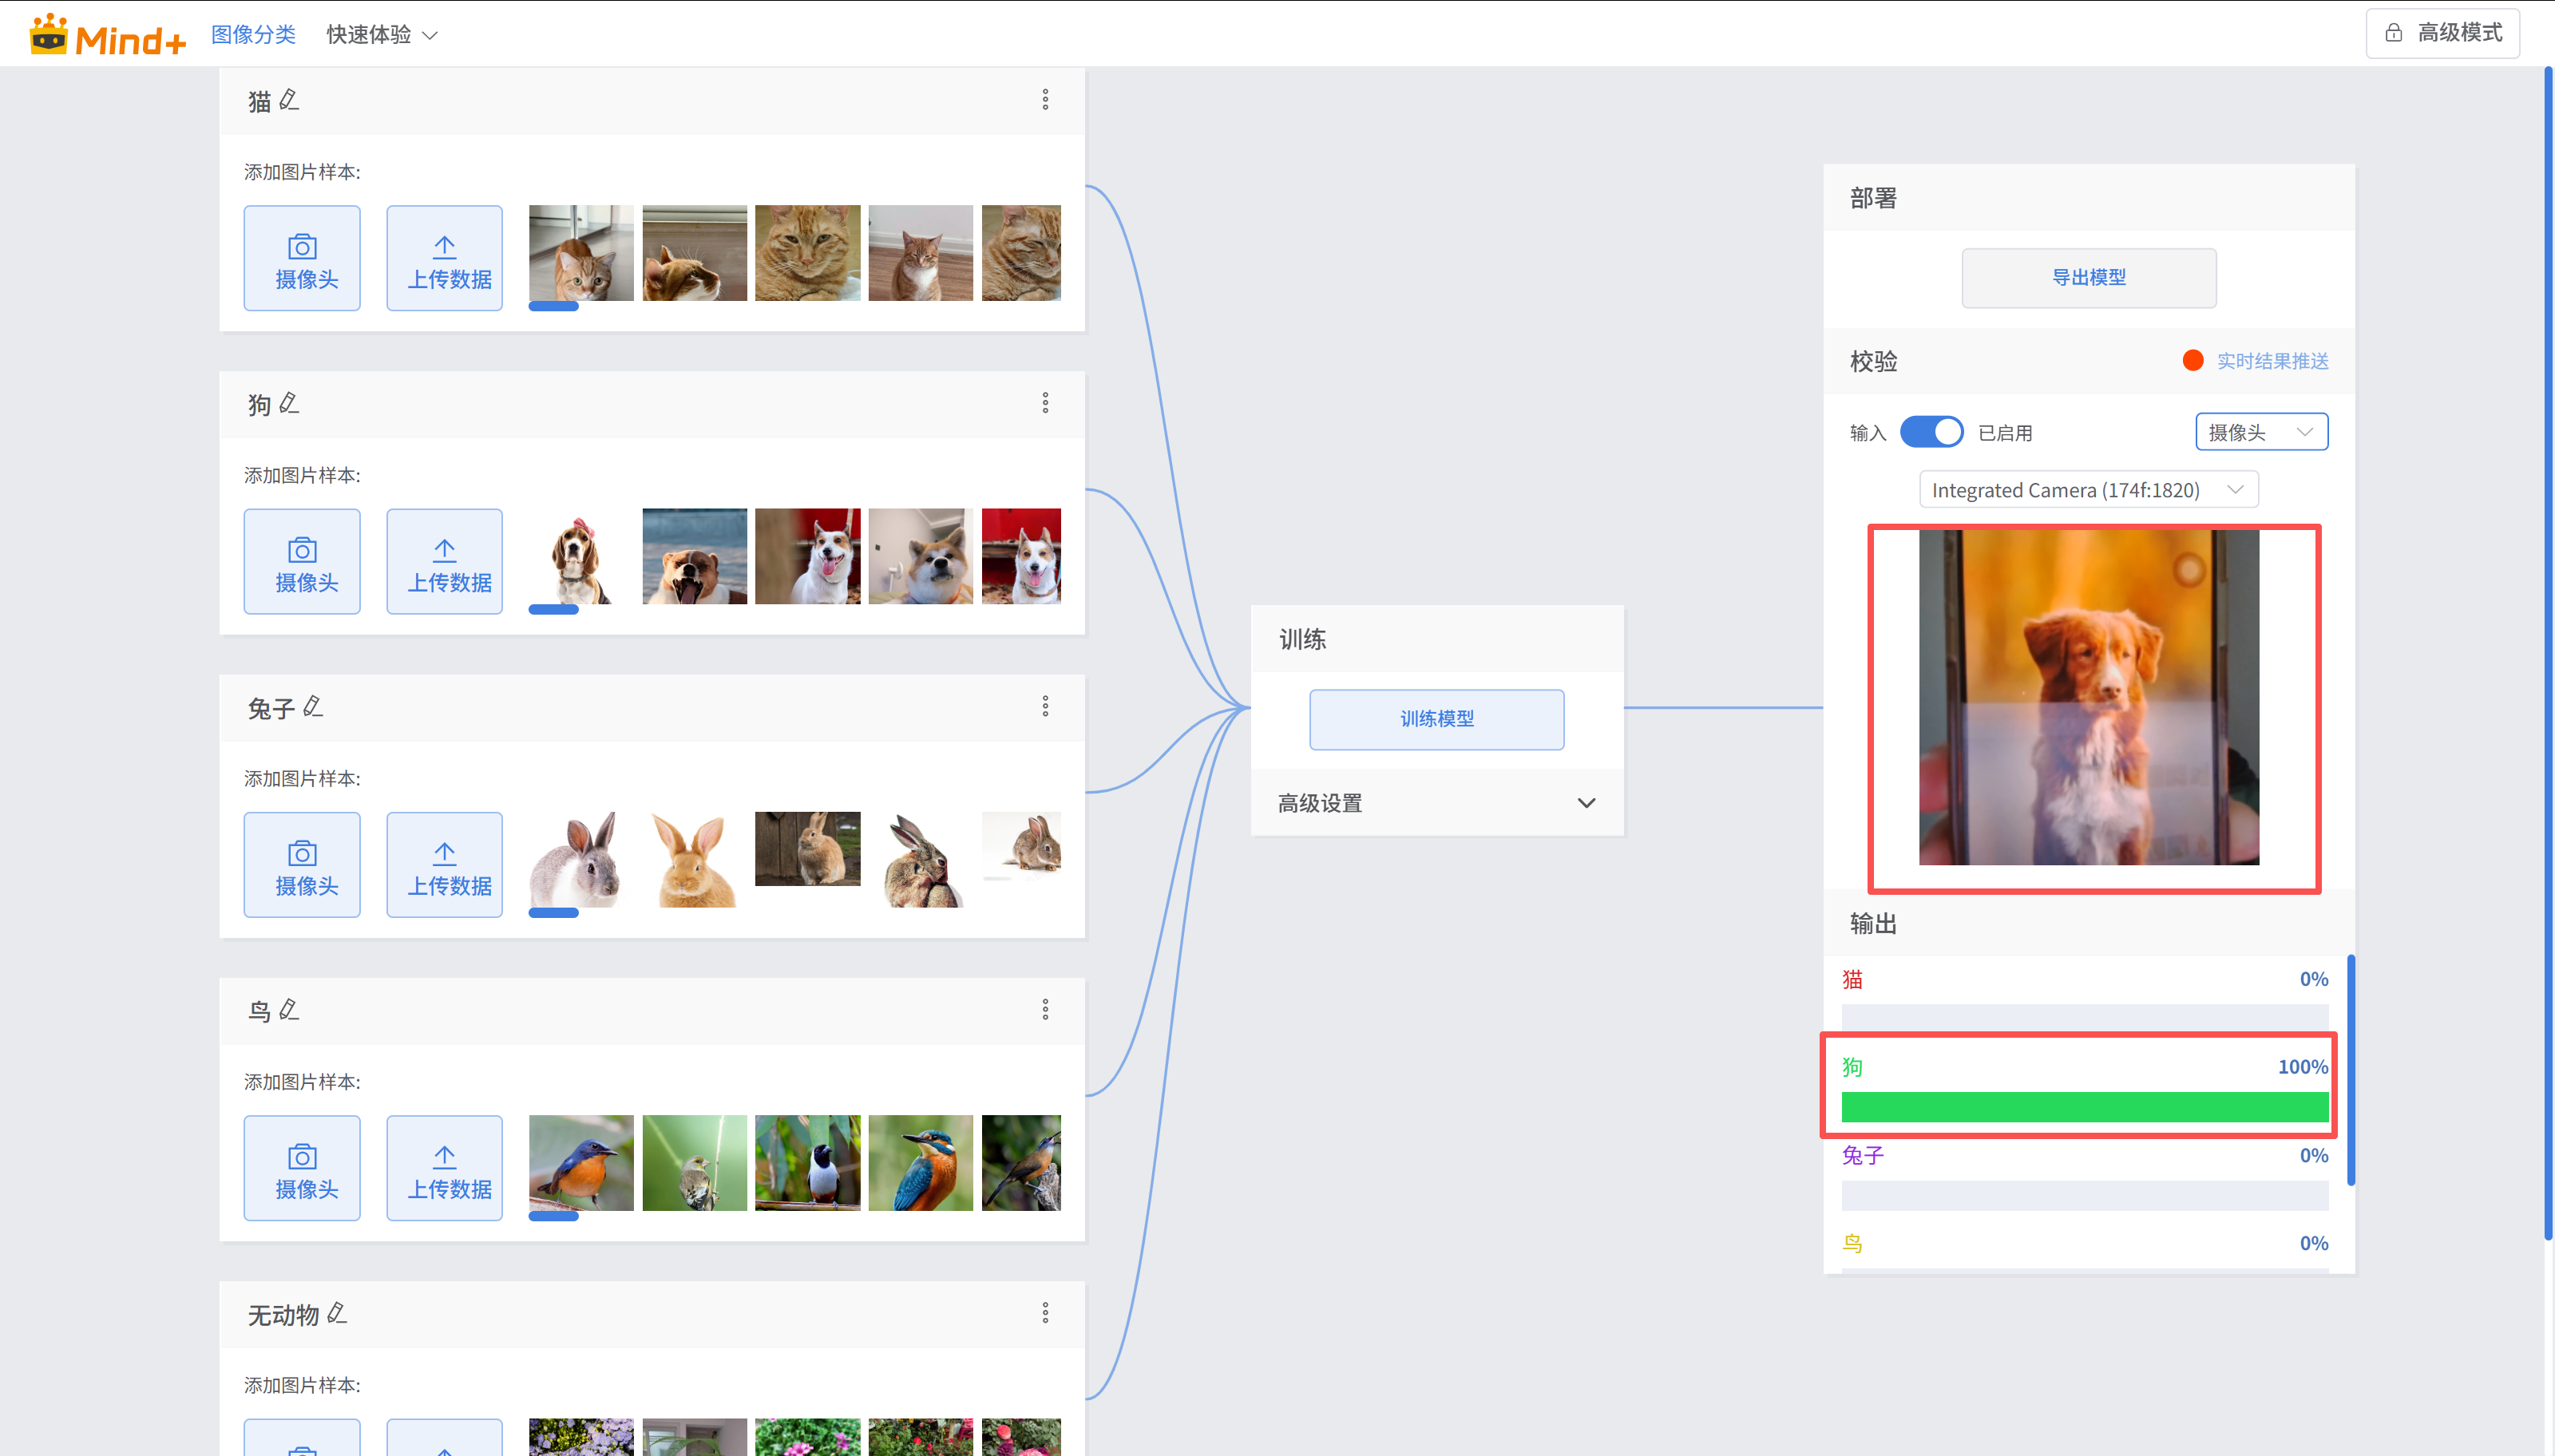
Task: Open the 快速体验 dropdown menu
Action: (x=381, y=35)
